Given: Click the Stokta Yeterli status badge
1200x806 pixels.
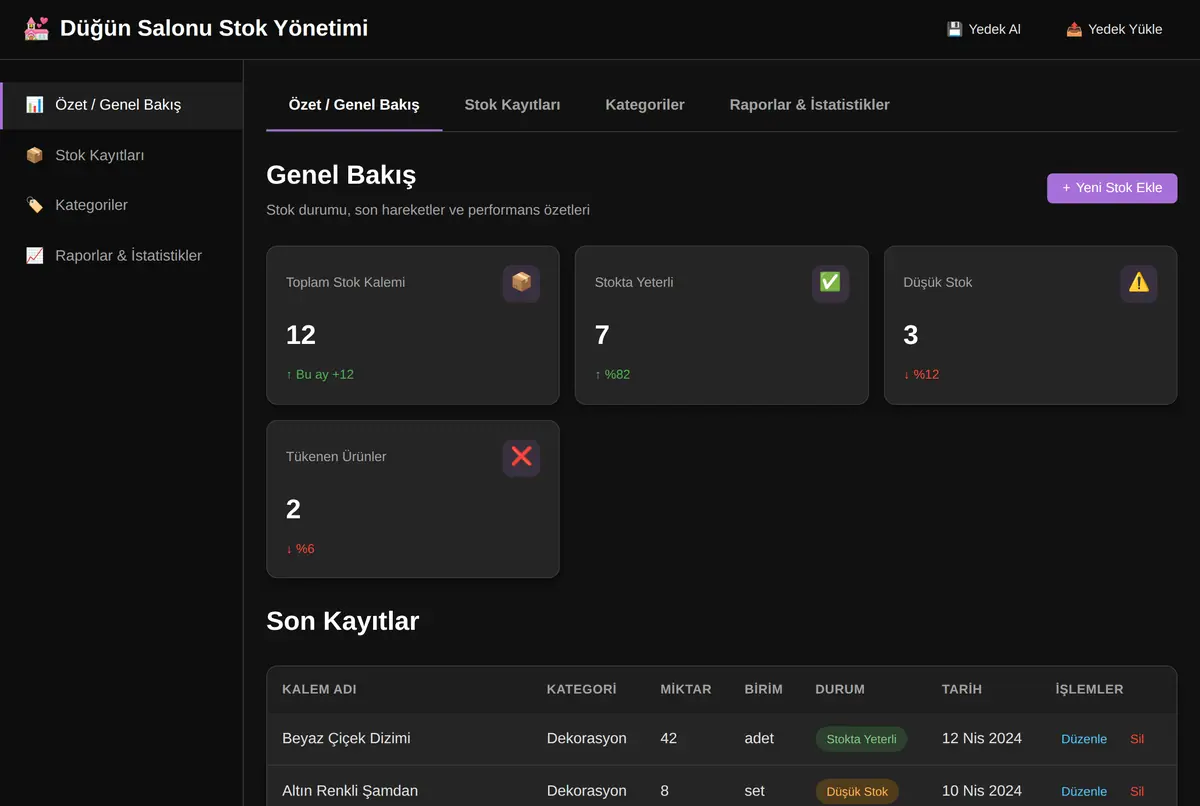Looking at the screenshot, I should coord(861,739).
